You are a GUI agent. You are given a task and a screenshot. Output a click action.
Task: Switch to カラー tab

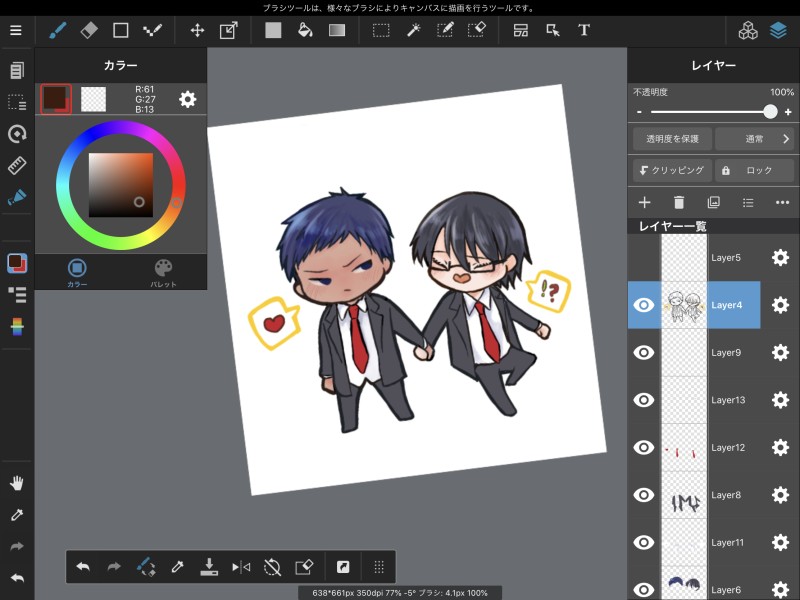[x=77, y=272]
